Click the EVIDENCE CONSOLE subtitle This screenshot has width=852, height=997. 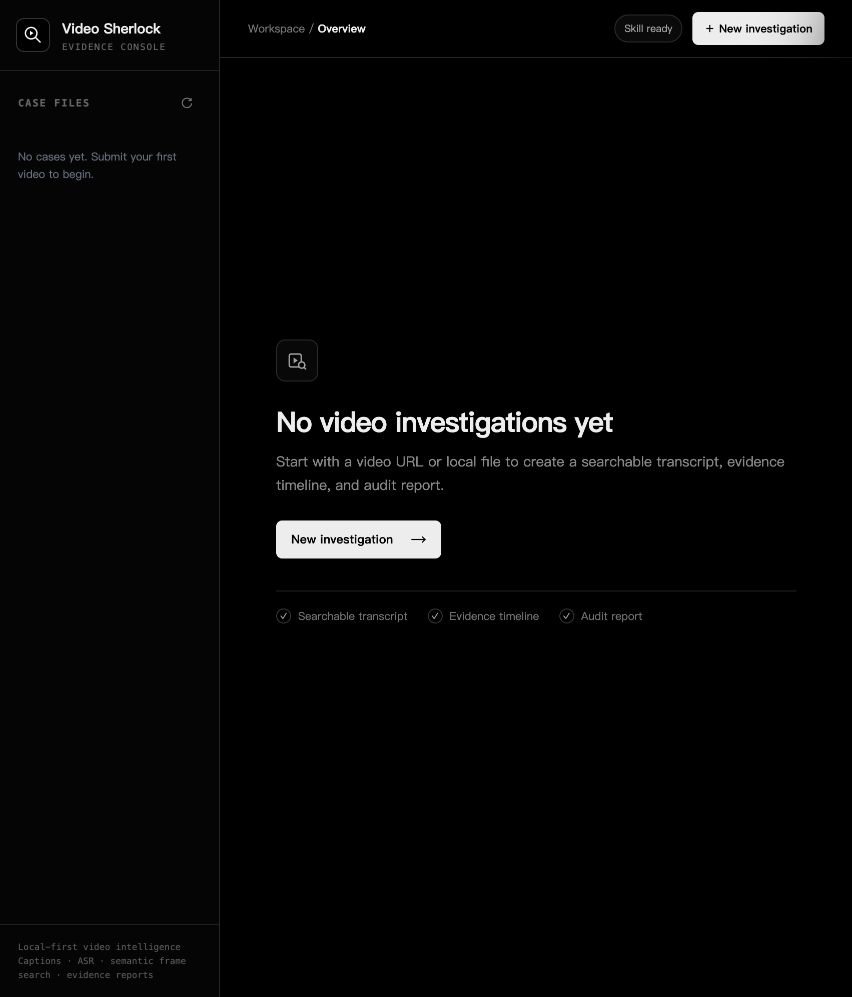coord(113,47)
